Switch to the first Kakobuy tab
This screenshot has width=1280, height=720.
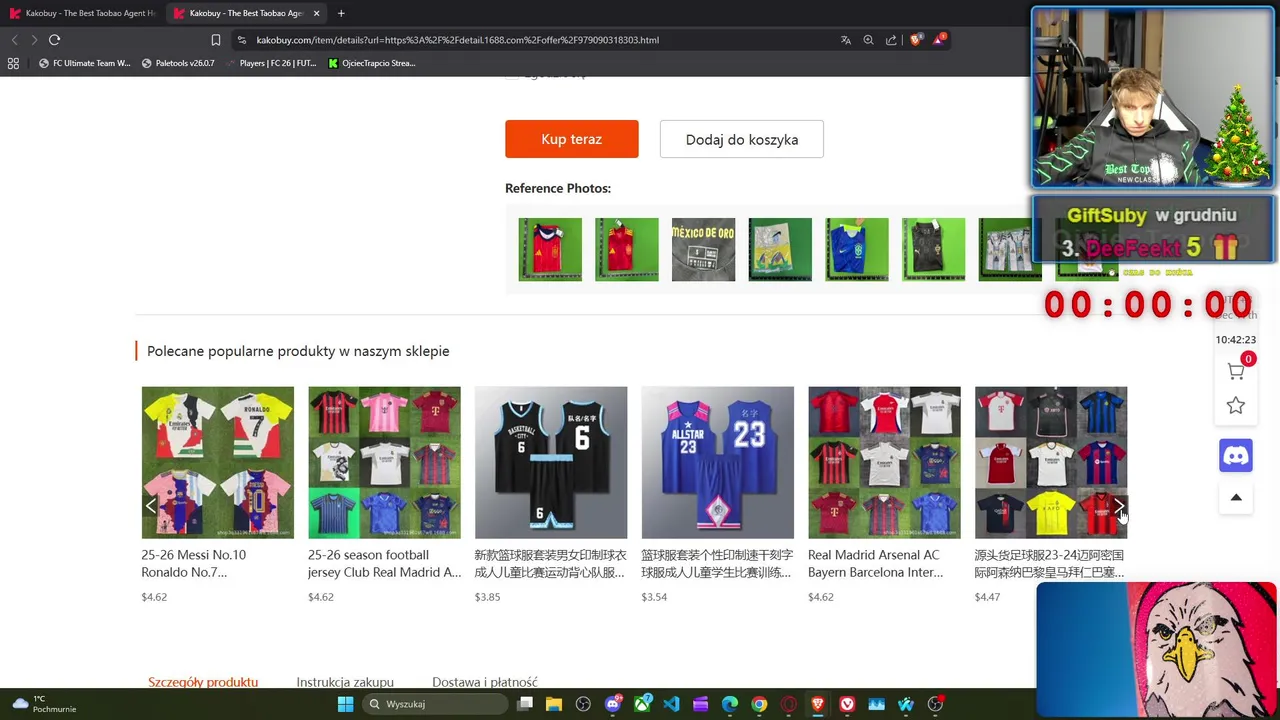tap(82, 13)
